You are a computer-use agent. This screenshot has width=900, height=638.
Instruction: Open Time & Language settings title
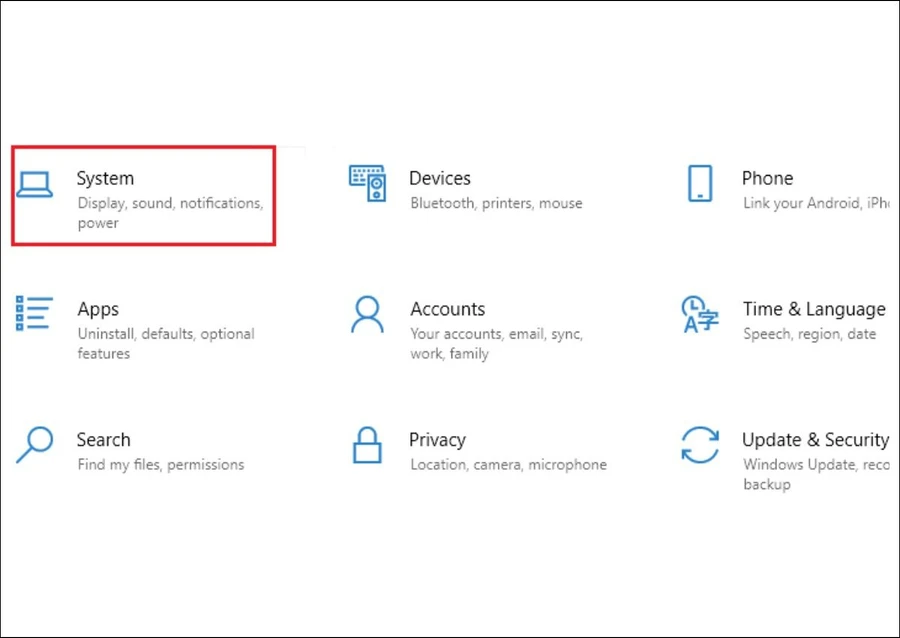(x=814, y=310)
